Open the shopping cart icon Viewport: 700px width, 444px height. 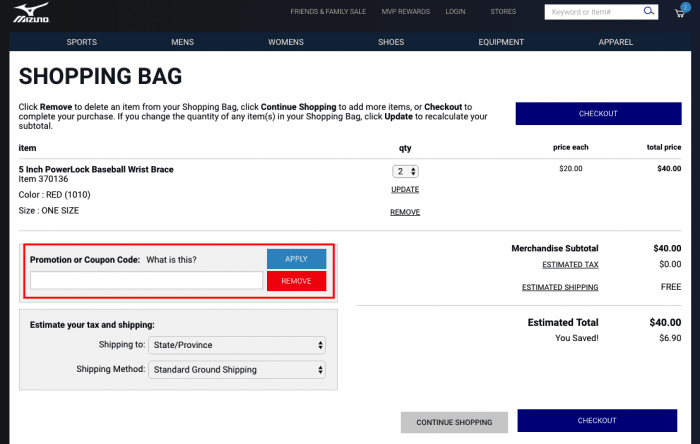pyautogui.click(x=680, y=12)
